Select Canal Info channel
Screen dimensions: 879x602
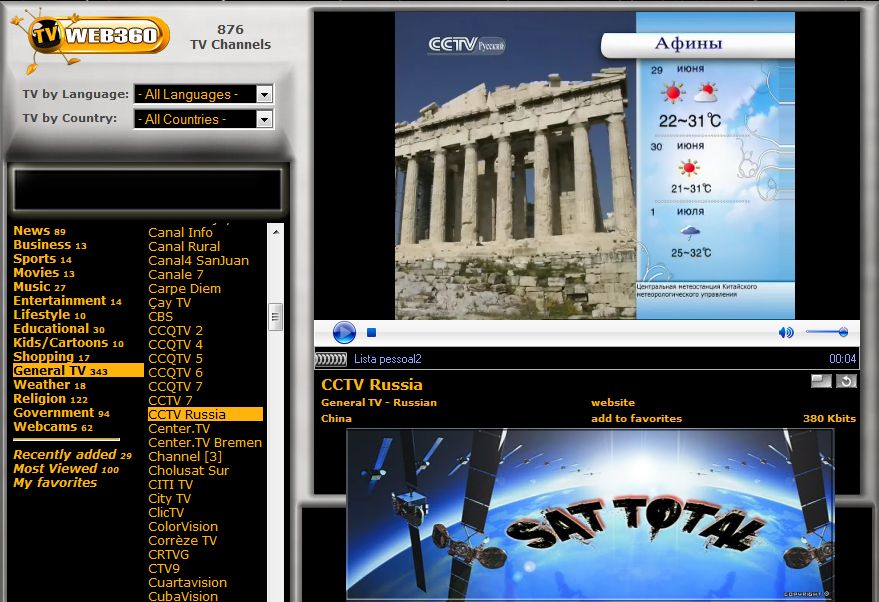[x=180, y=233]
